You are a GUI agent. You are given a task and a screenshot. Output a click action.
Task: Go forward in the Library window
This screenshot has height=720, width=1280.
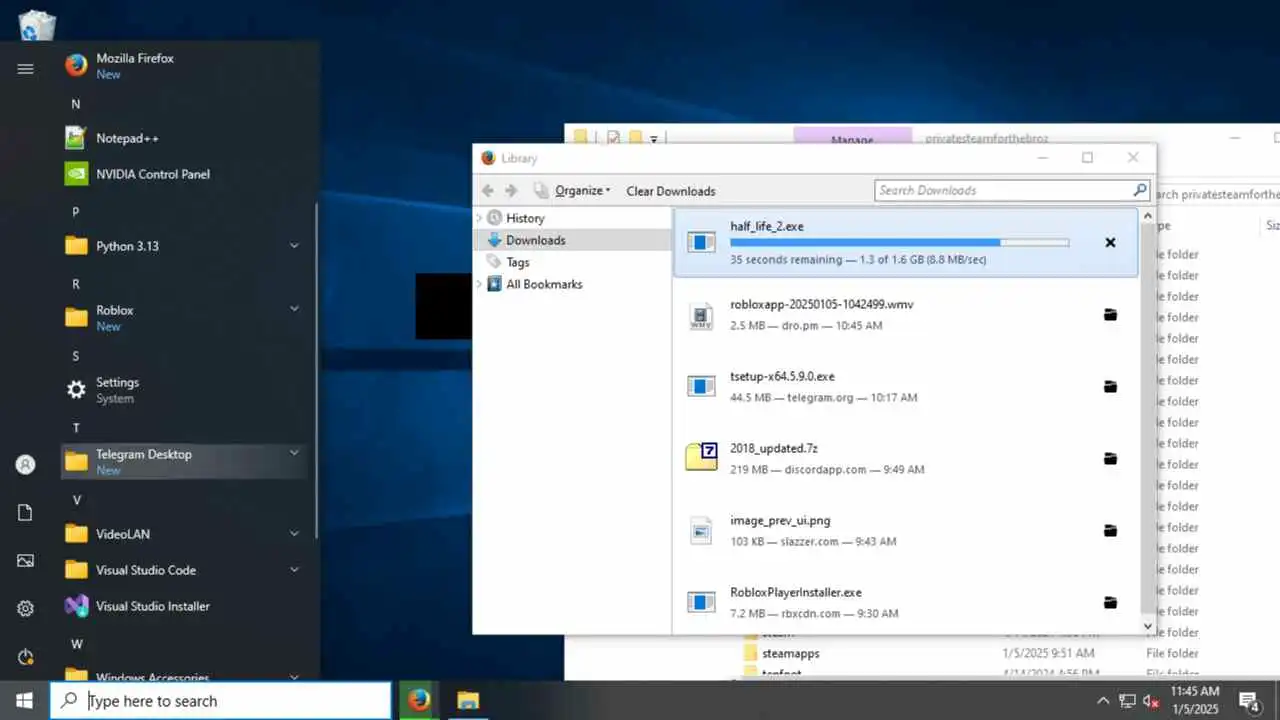click(511, 190)
